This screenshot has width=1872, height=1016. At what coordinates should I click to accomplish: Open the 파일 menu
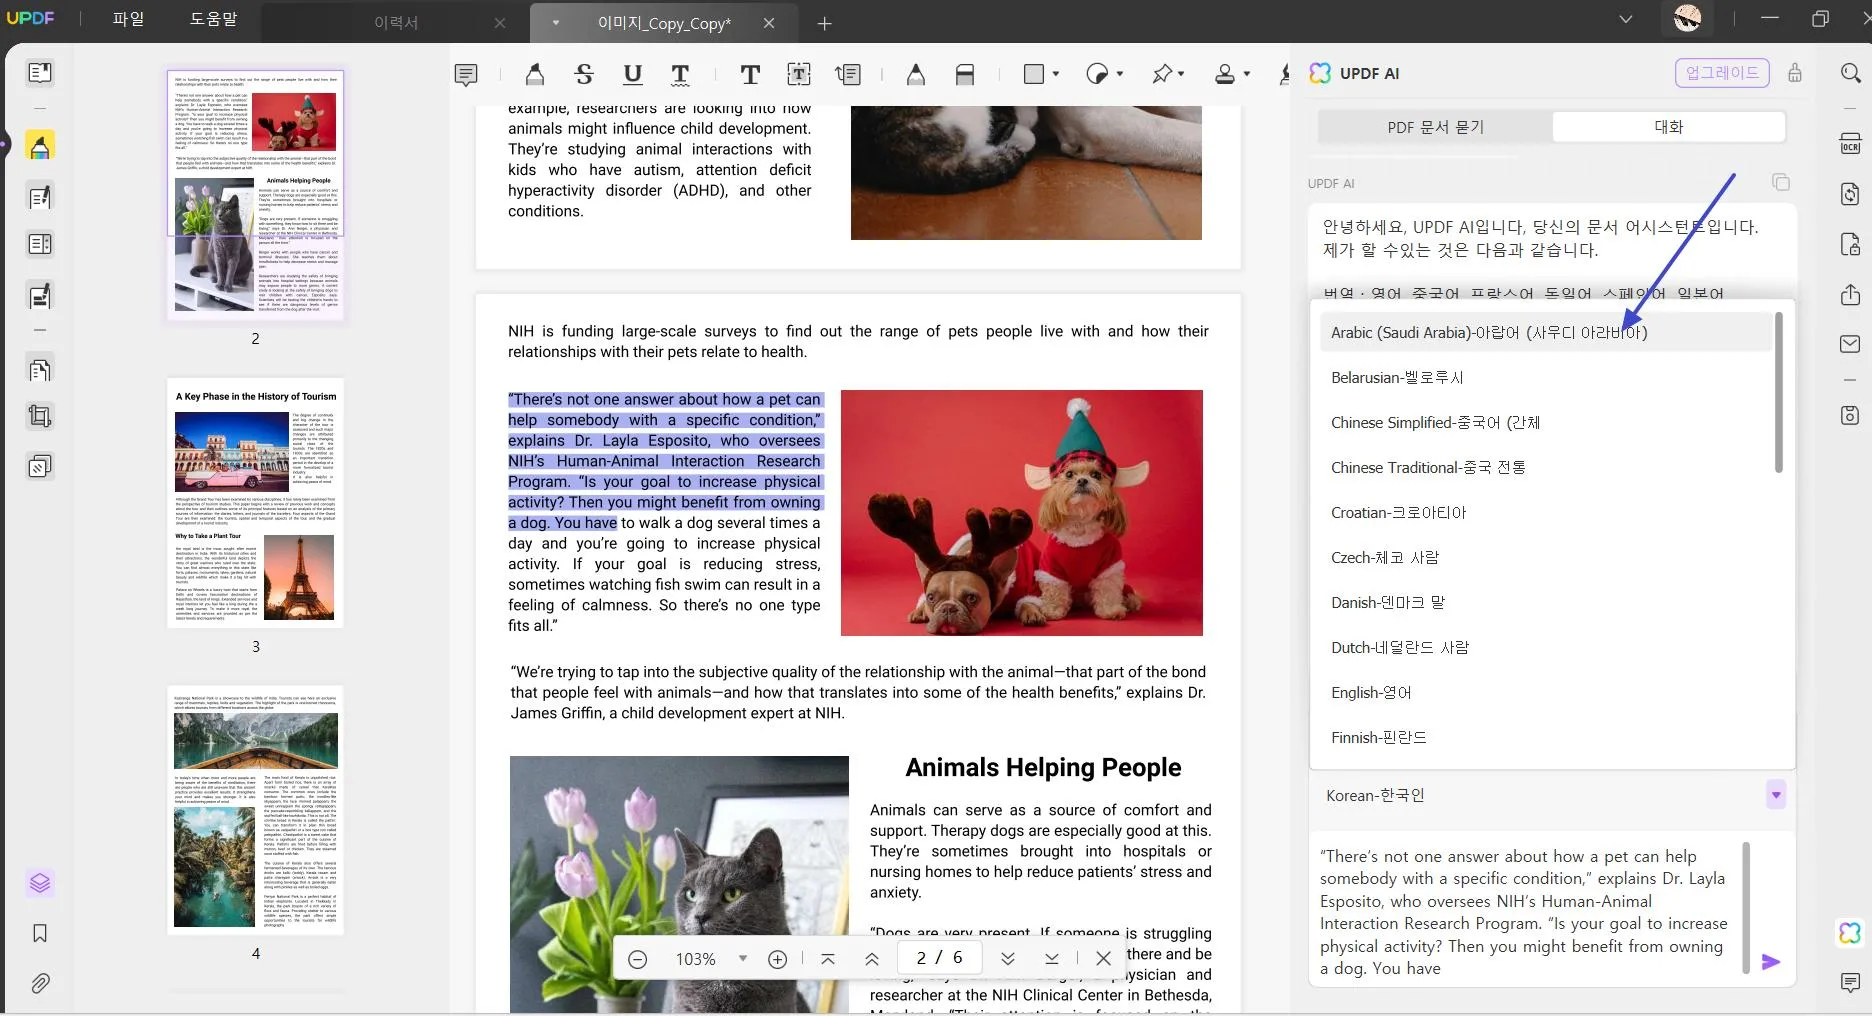(128, 19)
